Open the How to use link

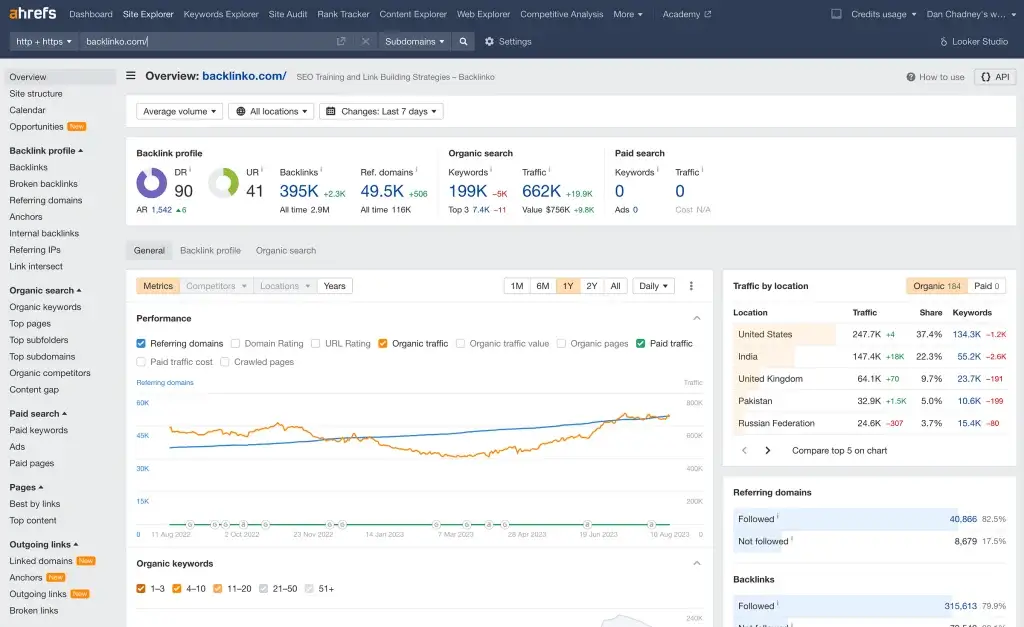pos(935,77)
